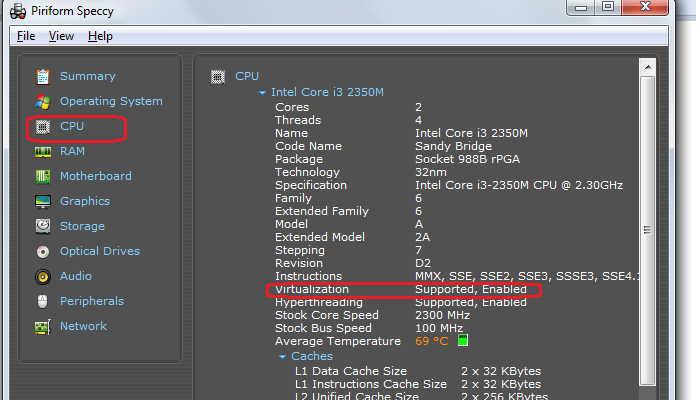Open the Optical Drives section

coord(100,251)
